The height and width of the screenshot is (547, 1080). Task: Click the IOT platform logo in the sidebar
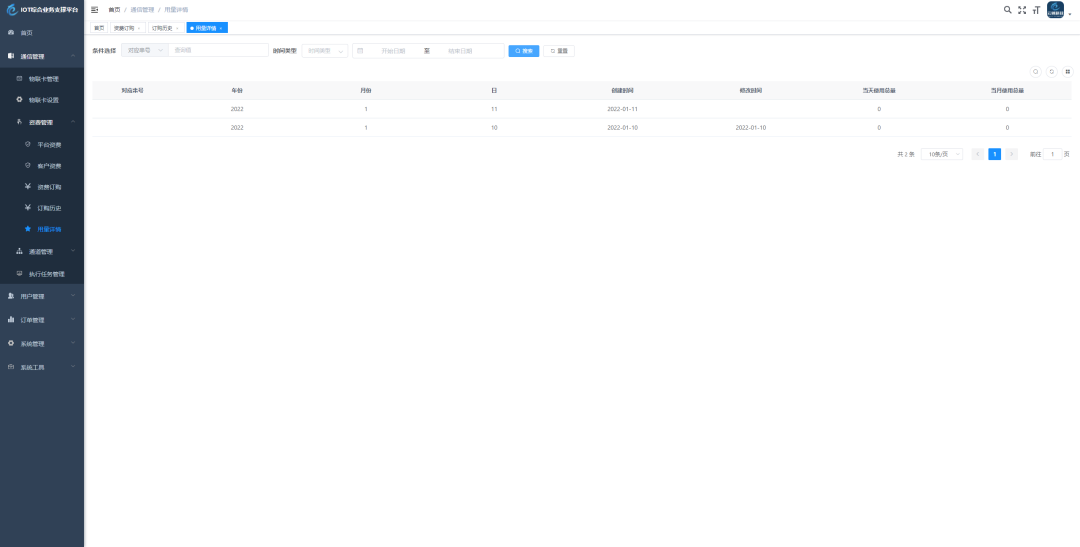click(11, 10)
